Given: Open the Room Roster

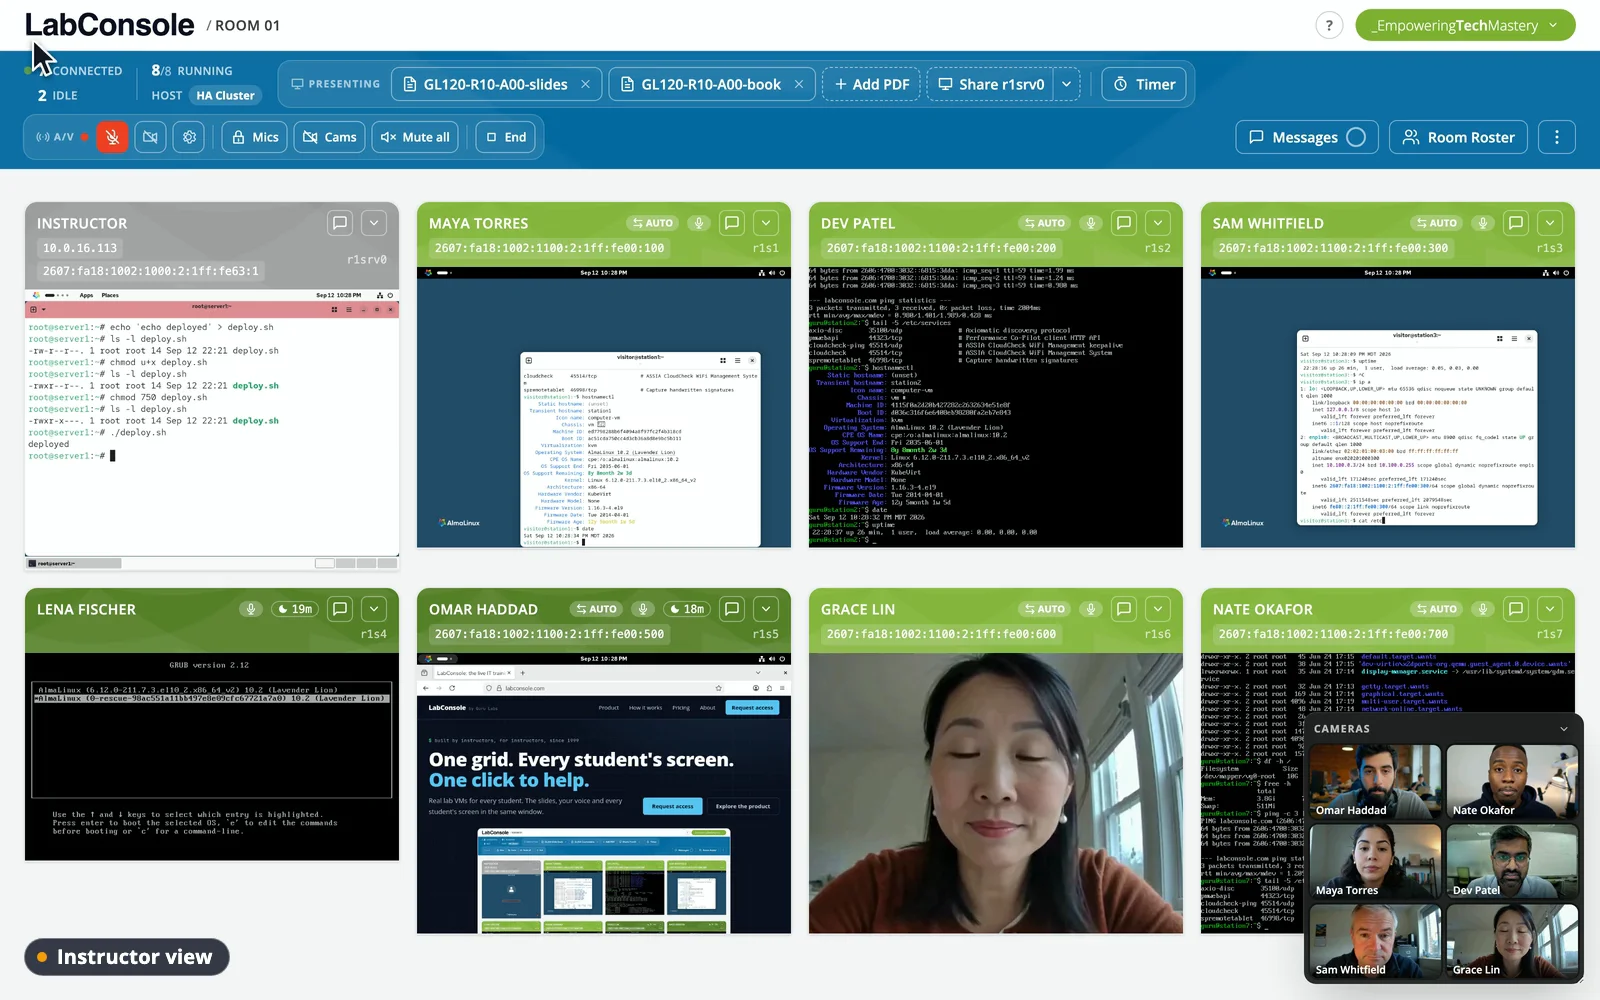Looking at the screenshot, I should click(x=1458, y=137).
